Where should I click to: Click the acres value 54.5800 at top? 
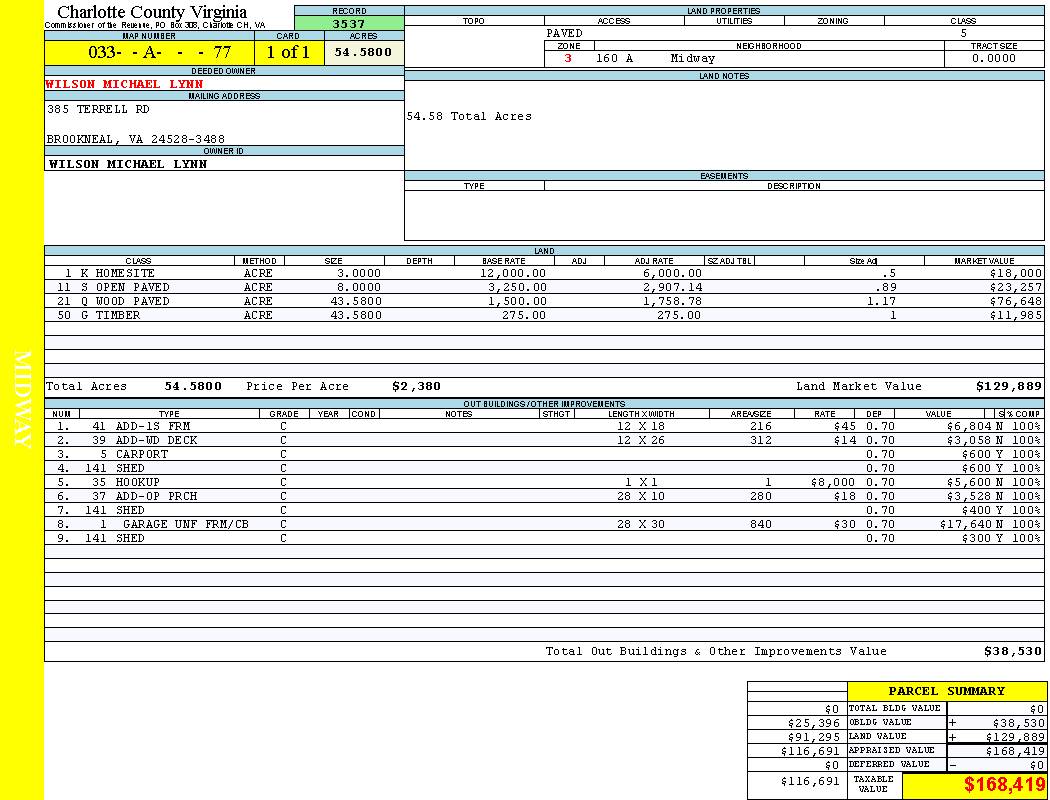coord(363,53)
